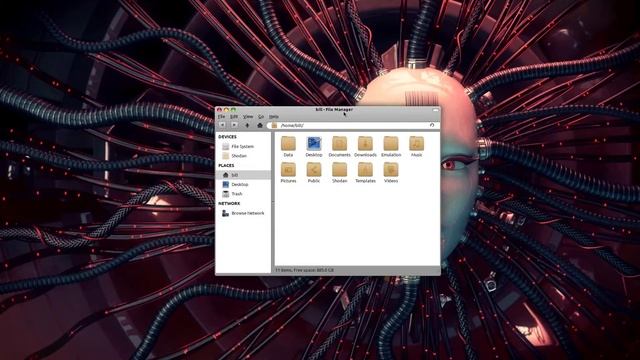
Task: Go forward with the right arrow button
Action: coord(234,125)
